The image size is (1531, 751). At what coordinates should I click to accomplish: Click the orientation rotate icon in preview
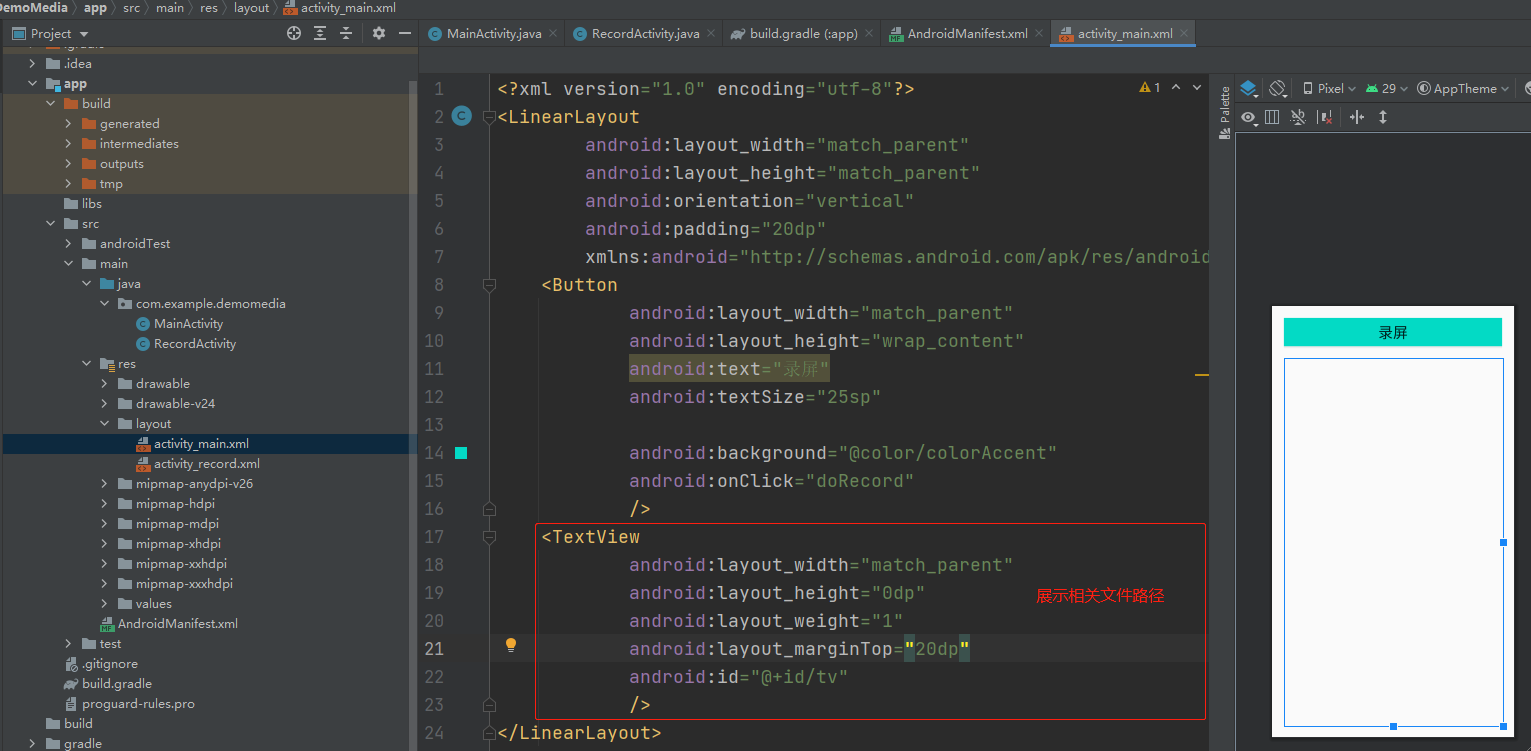1277,88
